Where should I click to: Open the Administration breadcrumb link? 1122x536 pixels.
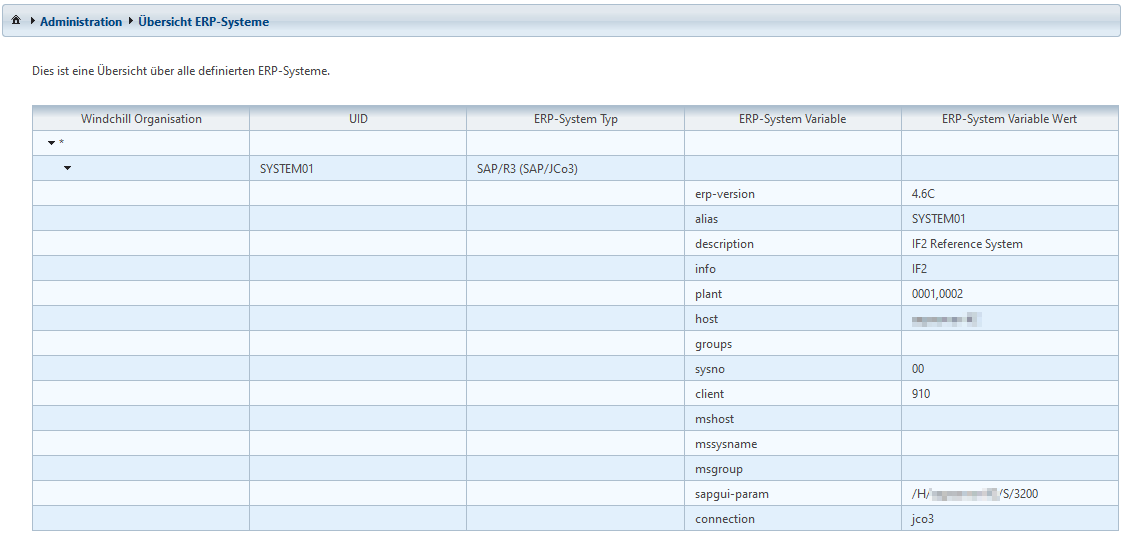[81, 21]
